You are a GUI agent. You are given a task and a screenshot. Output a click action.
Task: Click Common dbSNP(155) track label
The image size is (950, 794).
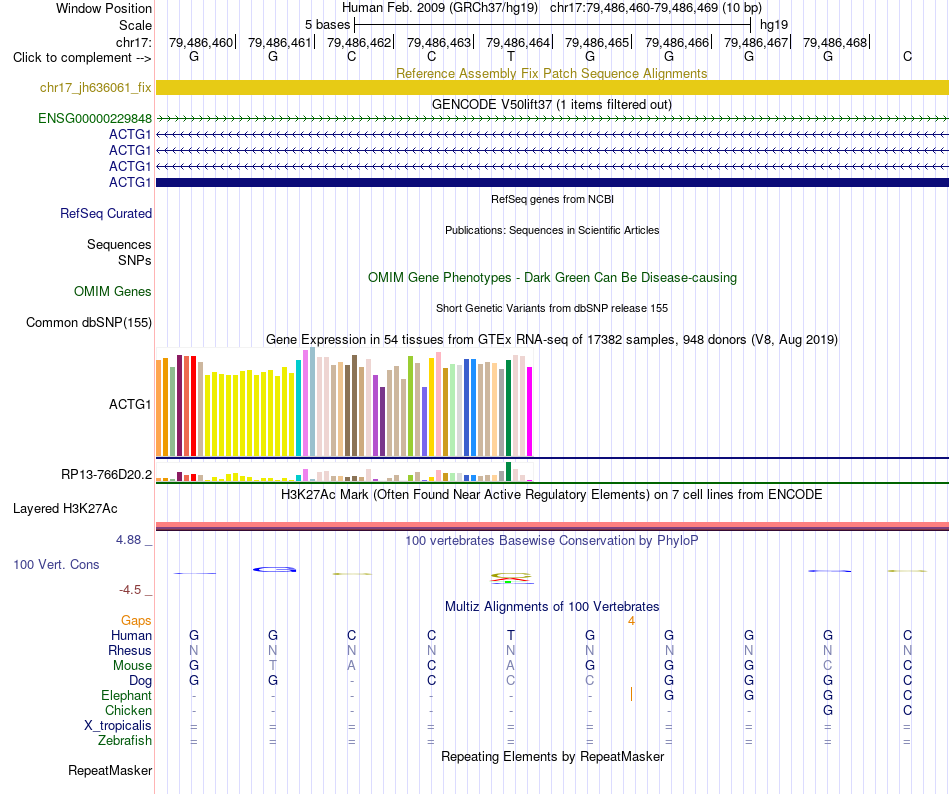[x=89, y=322]
